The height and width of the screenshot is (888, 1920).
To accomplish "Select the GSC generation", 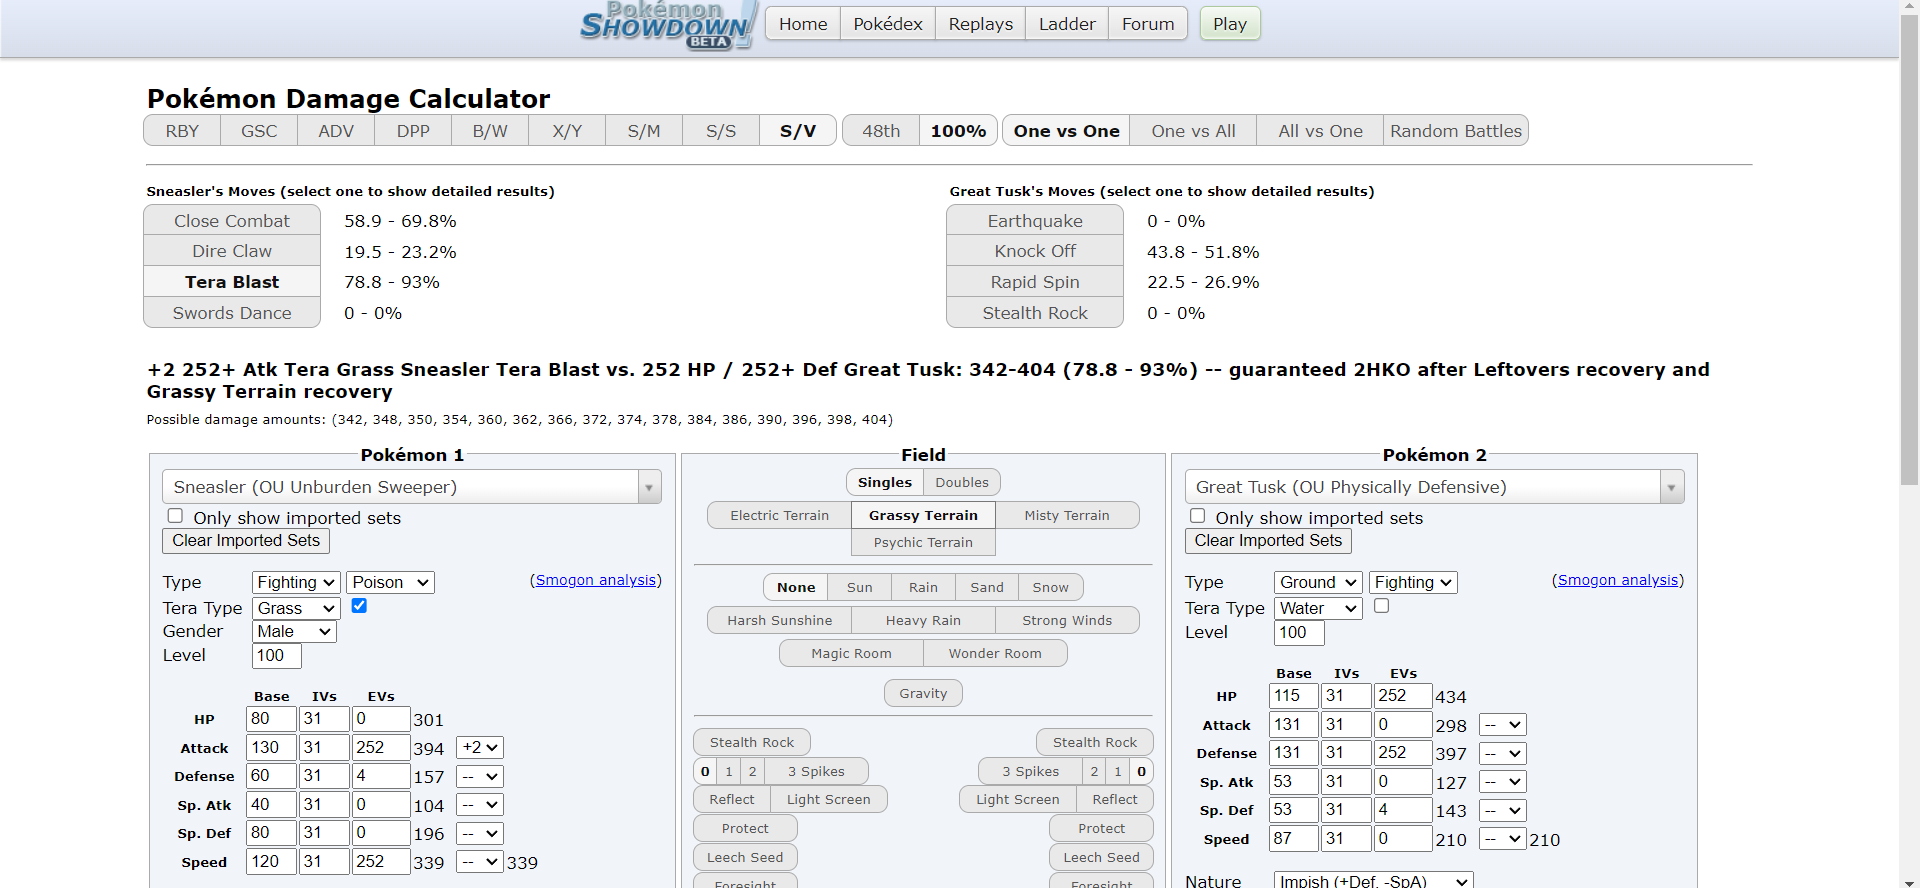I will point(259,131).
